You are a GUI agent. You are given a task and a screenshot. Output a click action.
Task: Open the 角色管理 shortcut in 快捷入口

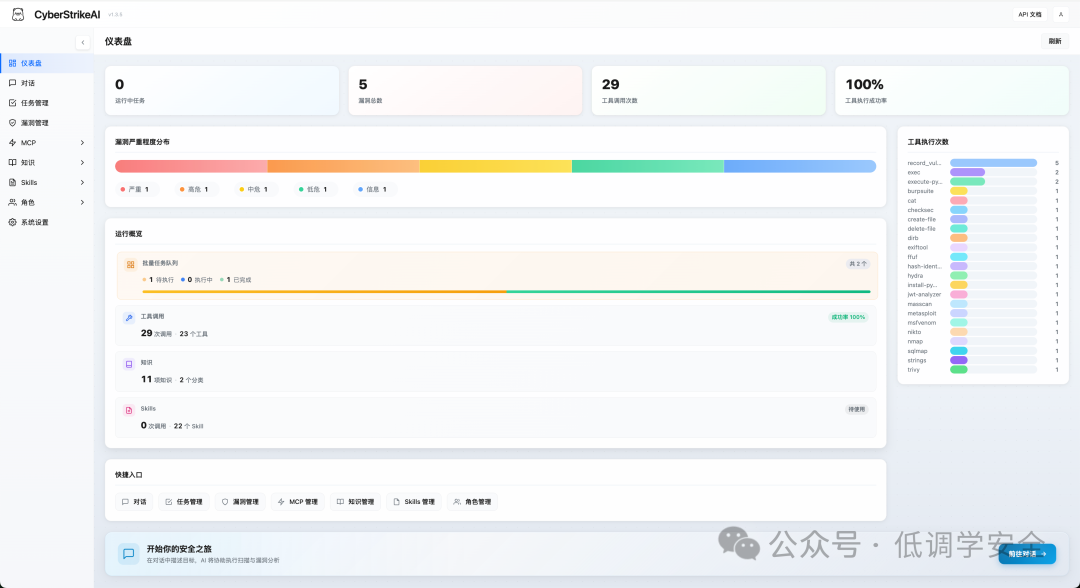coord(472,502)
